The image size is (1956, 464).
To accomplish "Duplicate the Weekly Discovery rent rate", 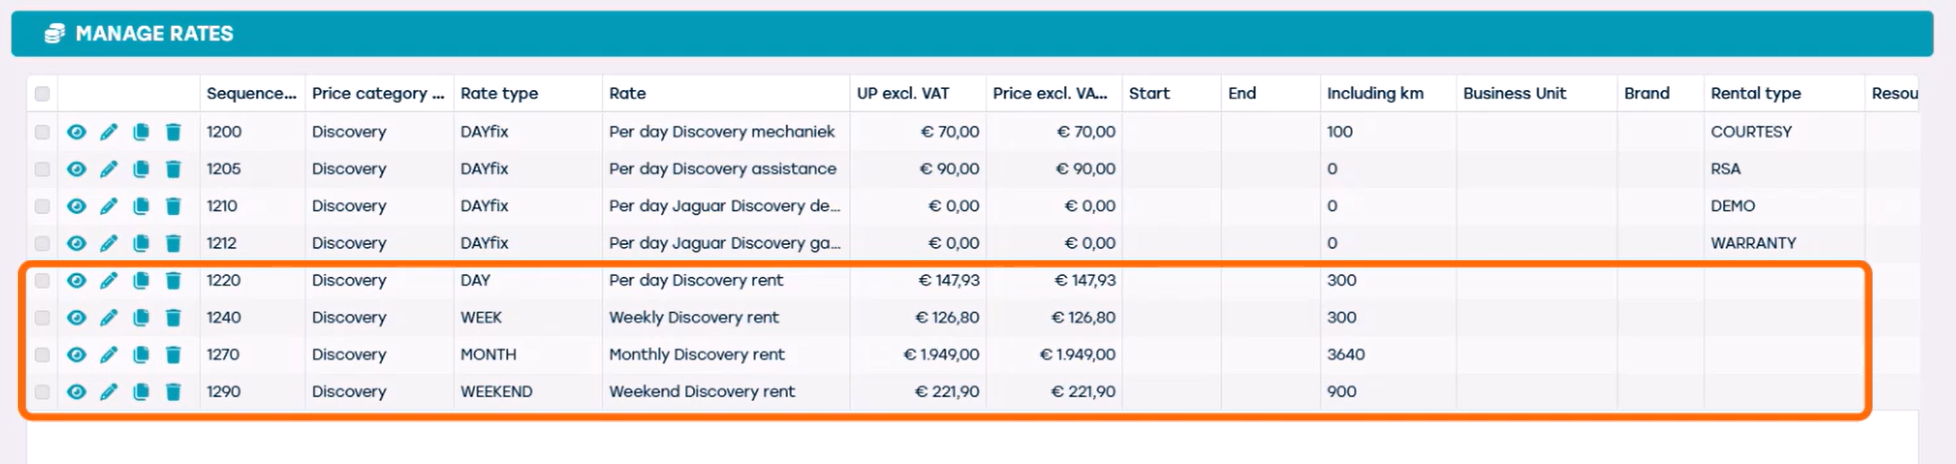I will (x=141, y=318).
